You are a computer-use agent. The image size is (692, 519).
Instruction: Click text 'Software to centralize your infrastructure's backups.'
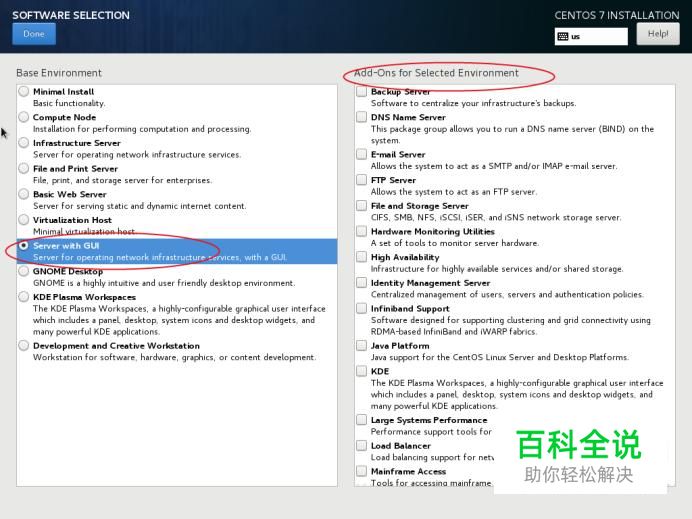[473, 103]
